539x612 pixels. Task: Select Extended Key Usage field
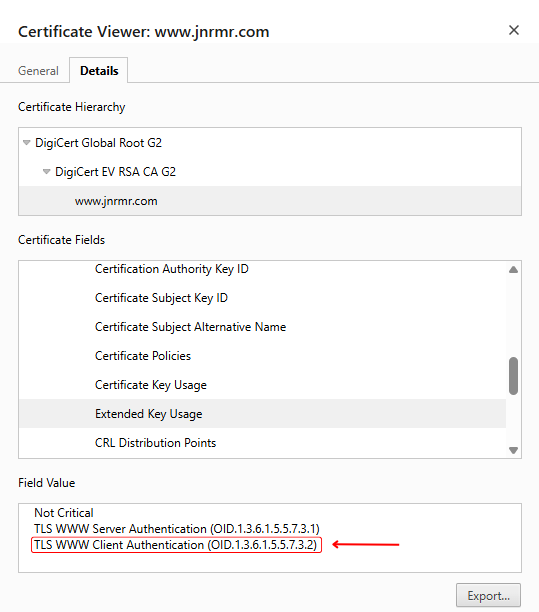click(262, 414)
